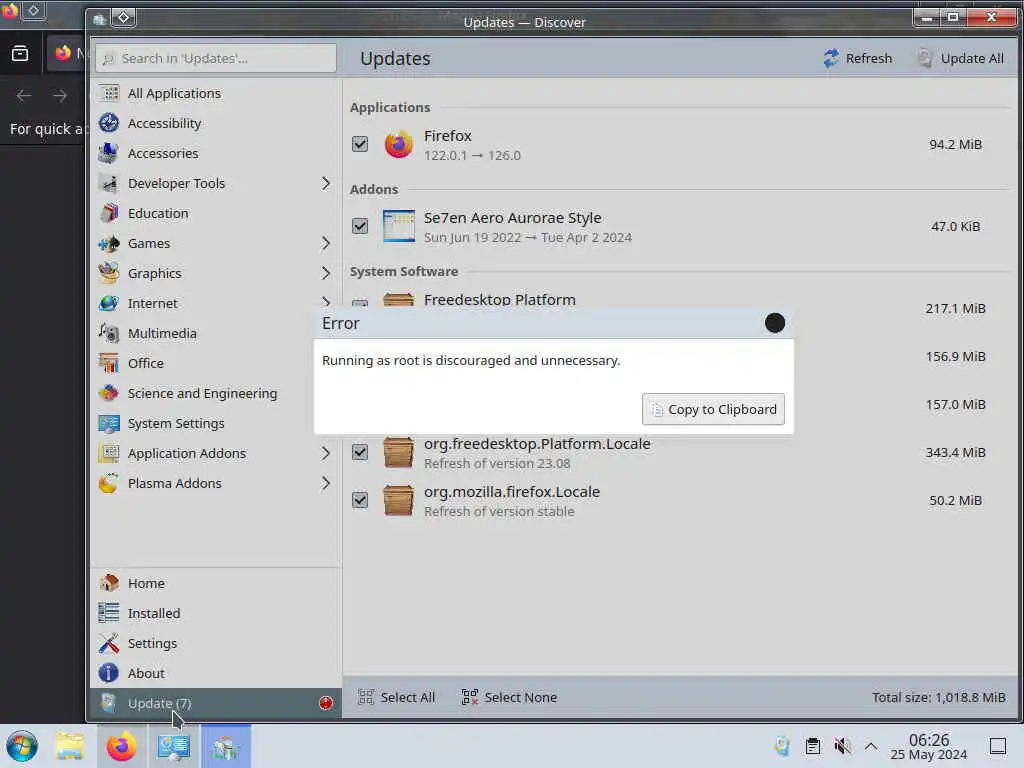Open All Applications category
The height and width of the screenshot is (768, 1024).
point(216,93)
